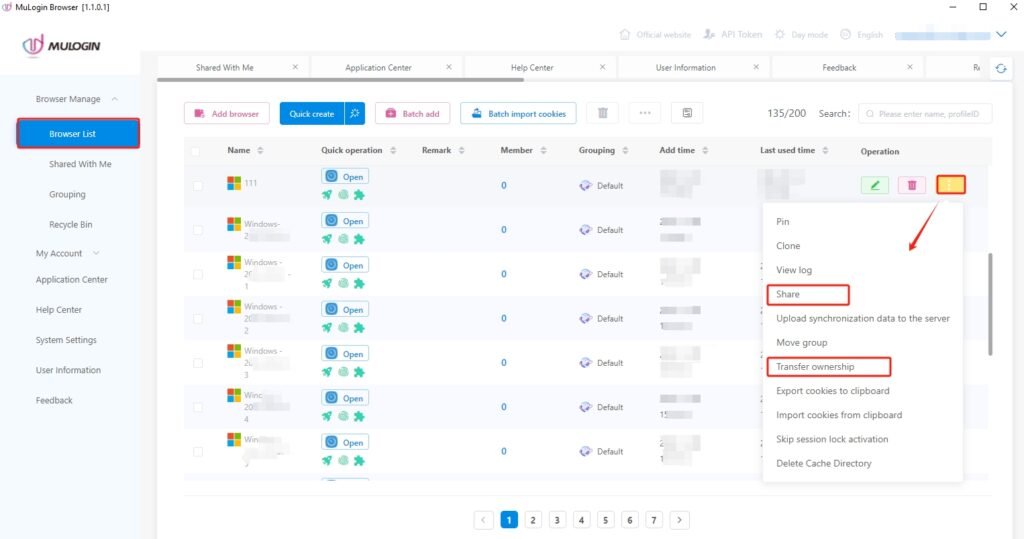The width and height of the screenshot is (1024, 539).
Task: Click the save icon next to the ellipsis button
Action: [x=687, y=114]
